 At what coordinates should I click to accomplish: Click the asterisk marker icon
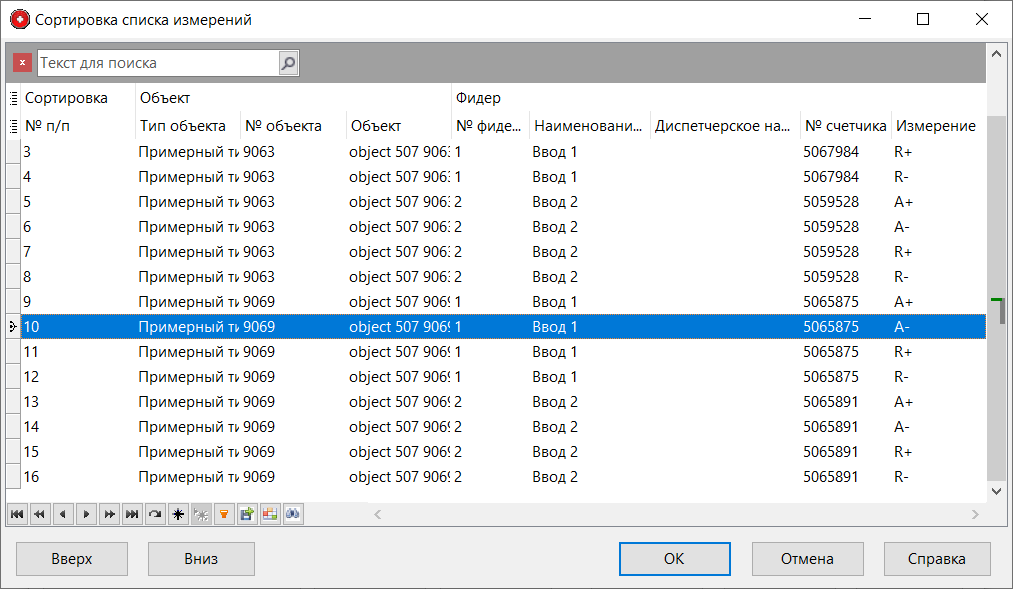click(x=178, y=514)
